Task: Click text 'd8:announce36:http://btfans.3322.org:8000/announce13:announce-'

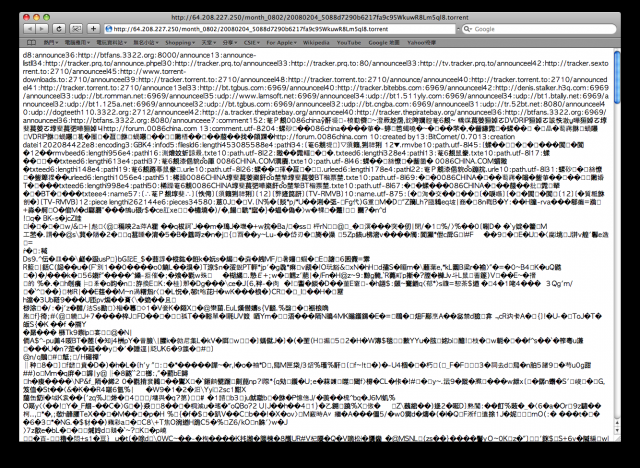Action: pyautogui.click(x=140, y=55)
